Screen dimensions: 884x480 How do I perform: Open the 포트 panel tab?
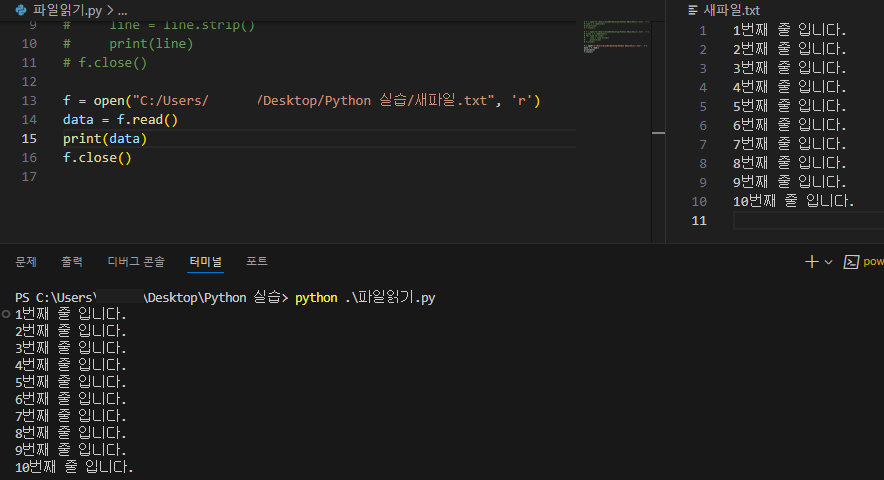tap(257, 261)
